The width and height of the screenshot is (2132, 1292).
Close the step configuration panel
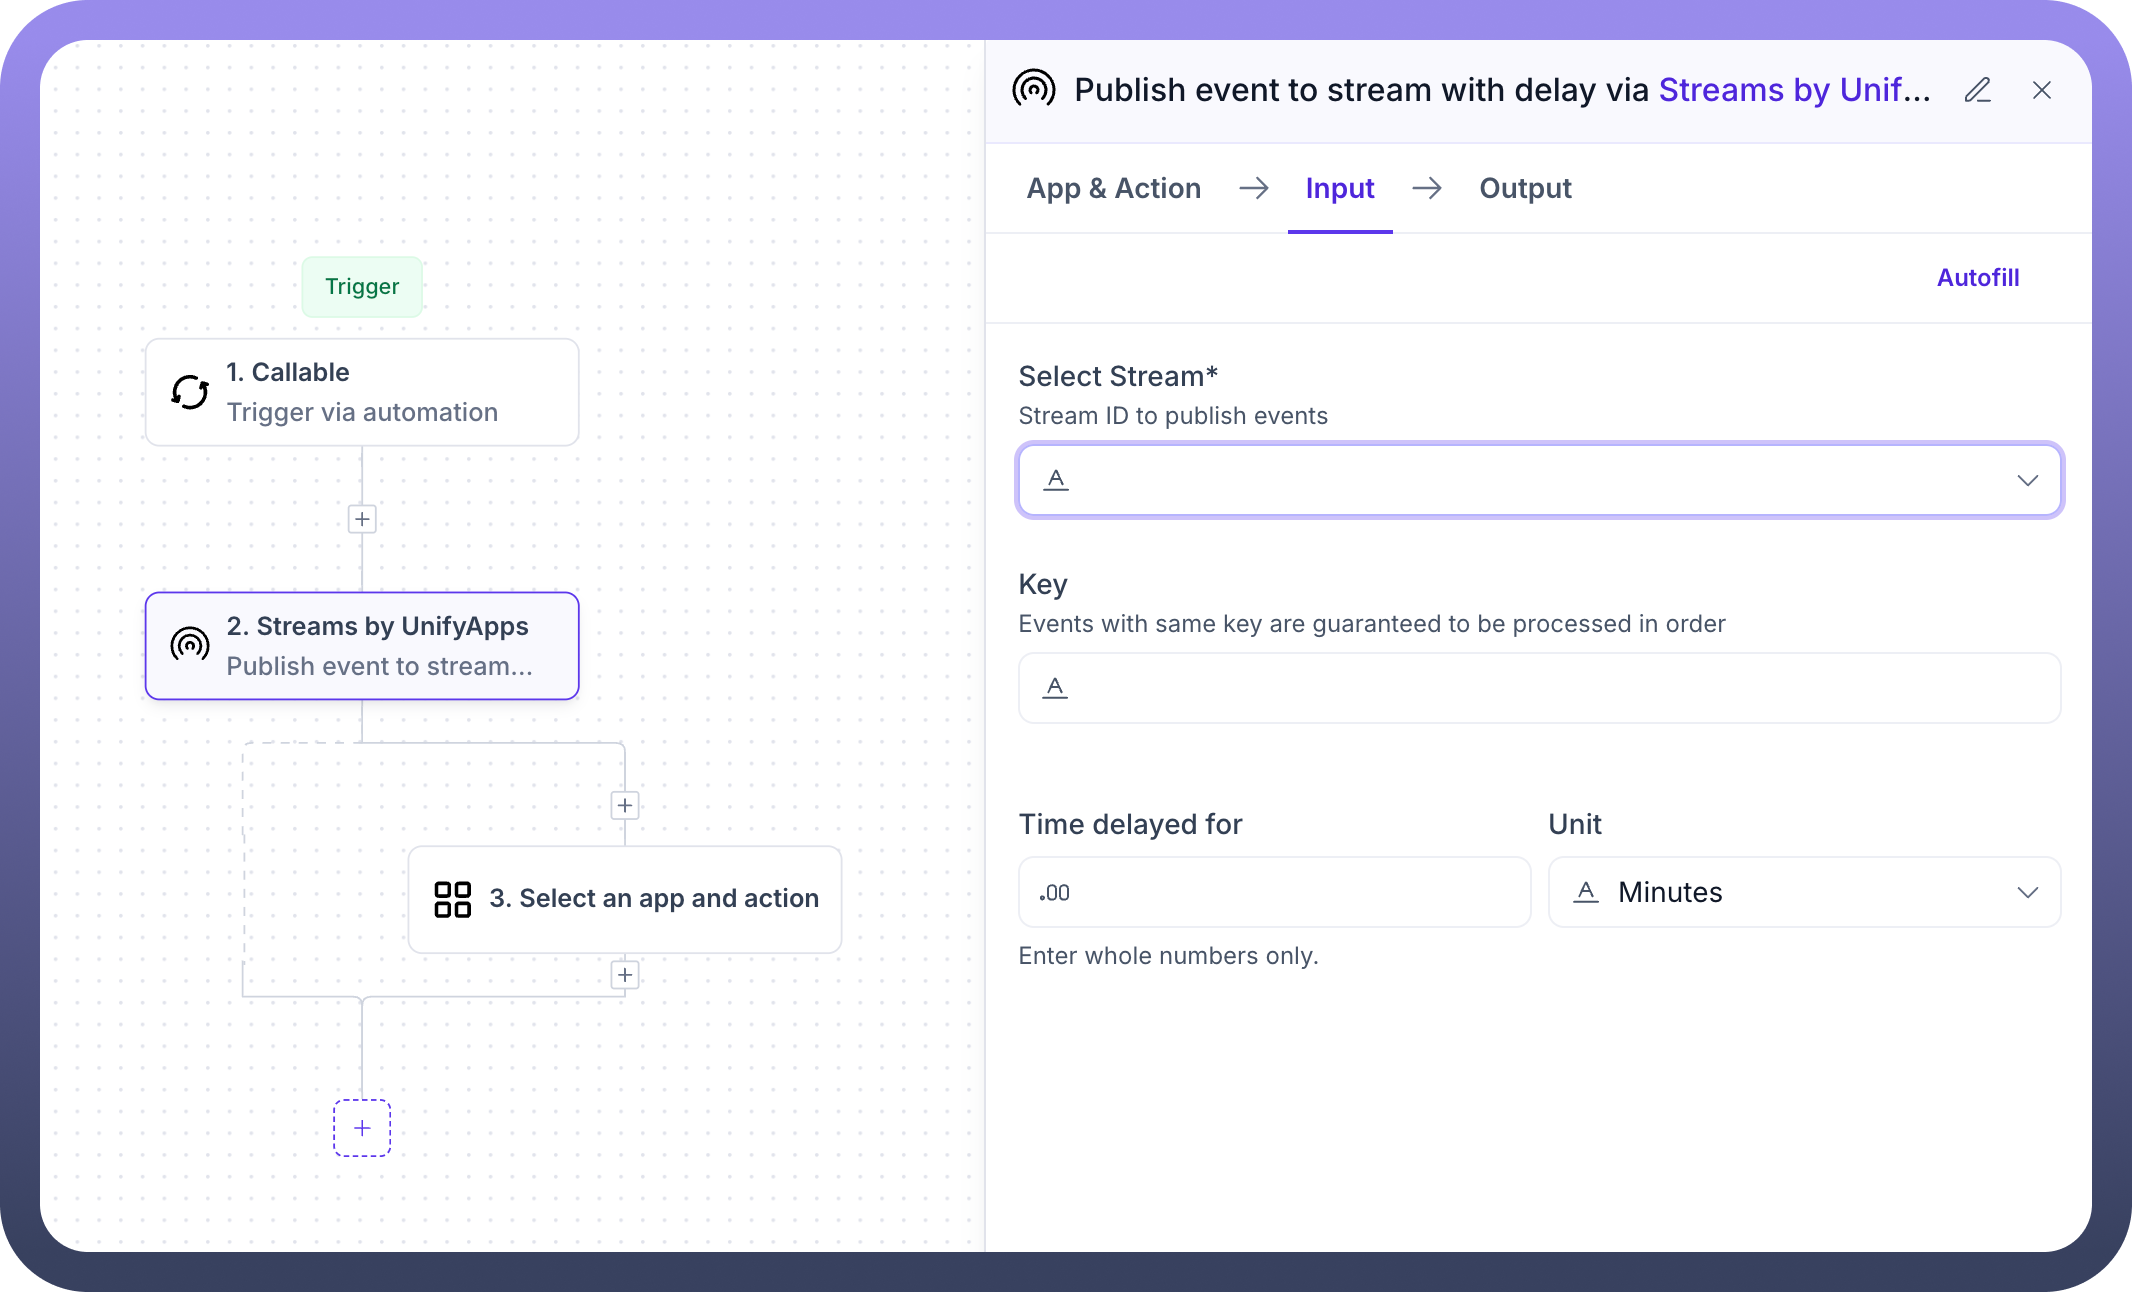coord(2042,90)
